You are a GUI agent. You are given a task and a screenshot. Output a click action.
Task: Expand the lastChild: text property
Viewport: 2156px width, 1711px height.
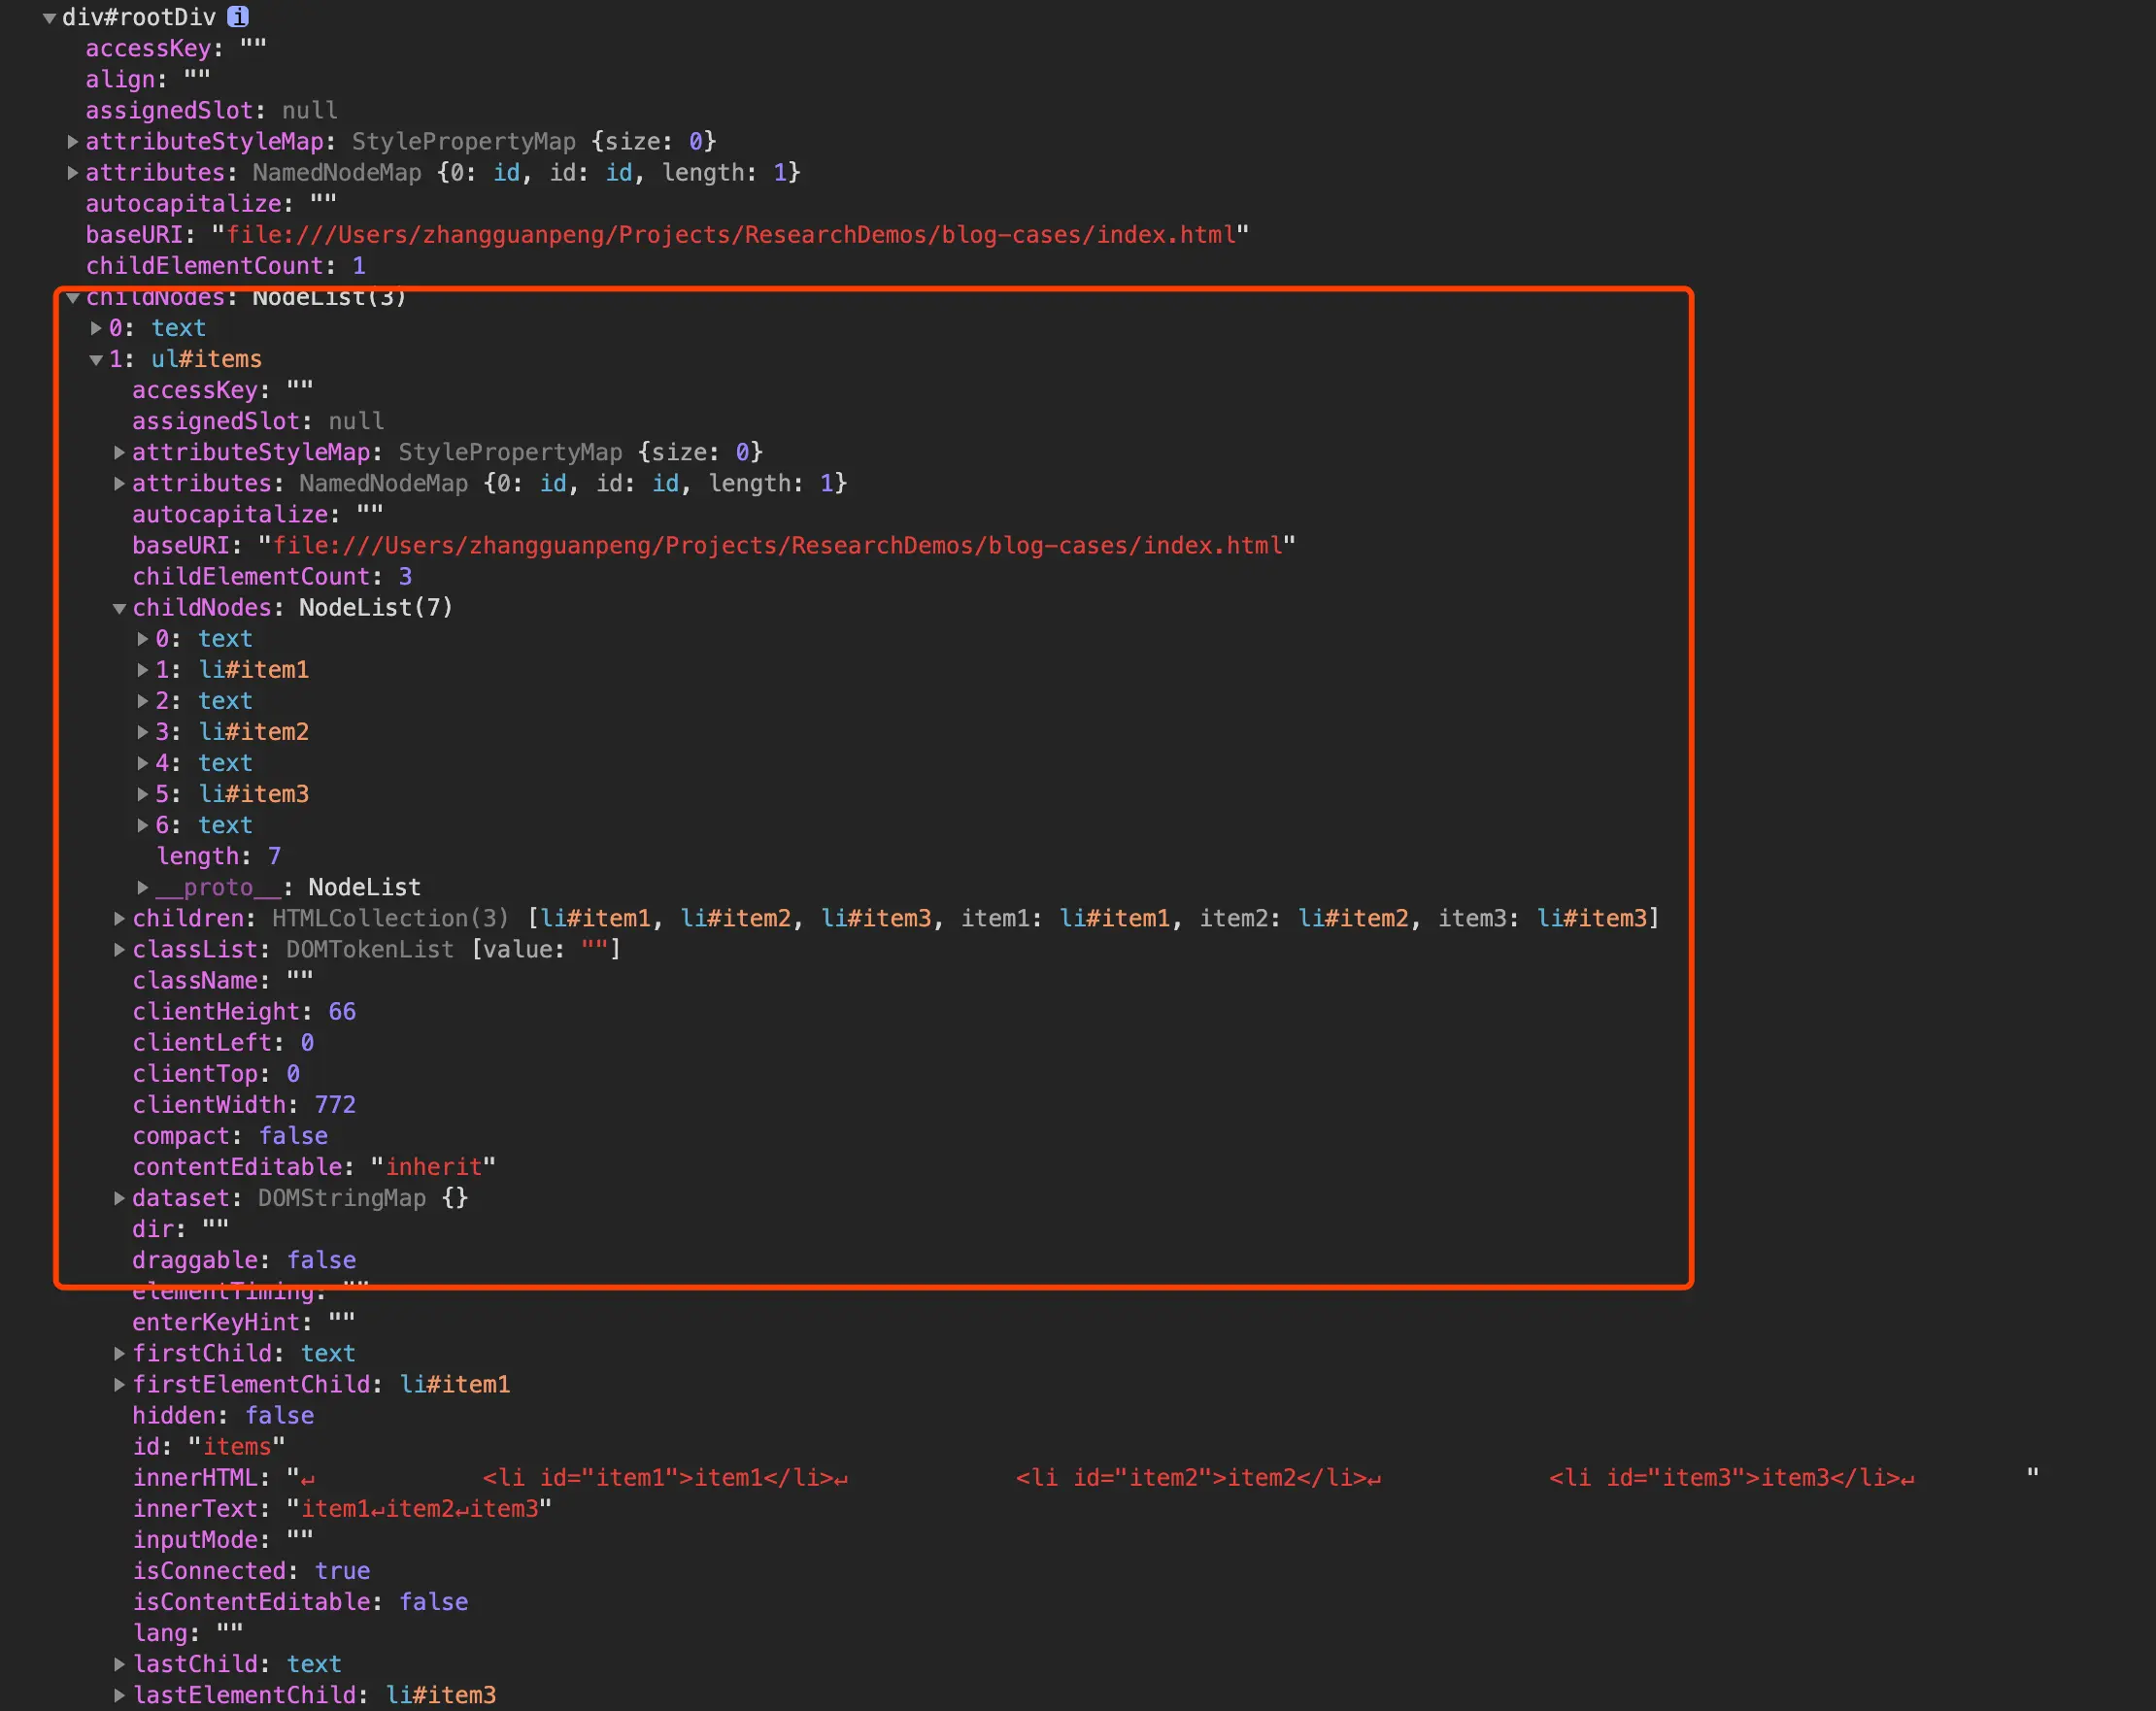(119, 1664)
